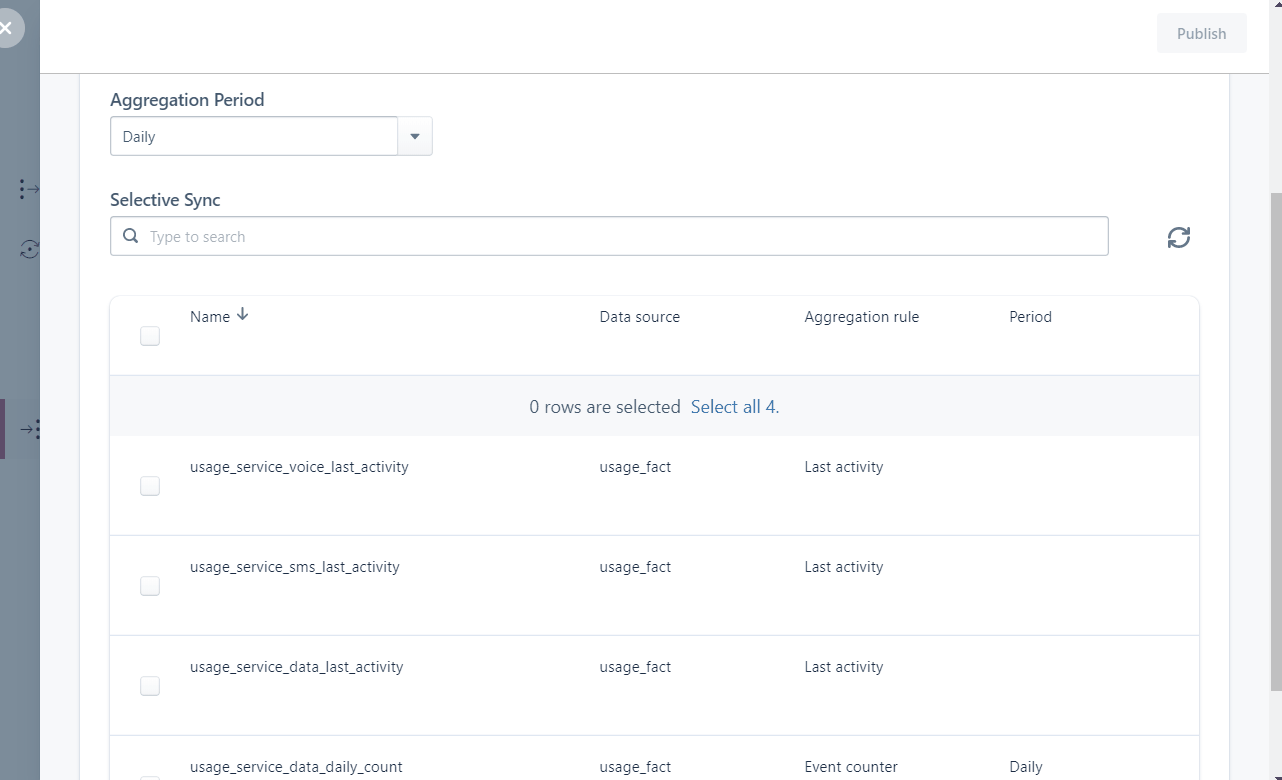Click the sort arrow next to Name

(x=242, y=315)
